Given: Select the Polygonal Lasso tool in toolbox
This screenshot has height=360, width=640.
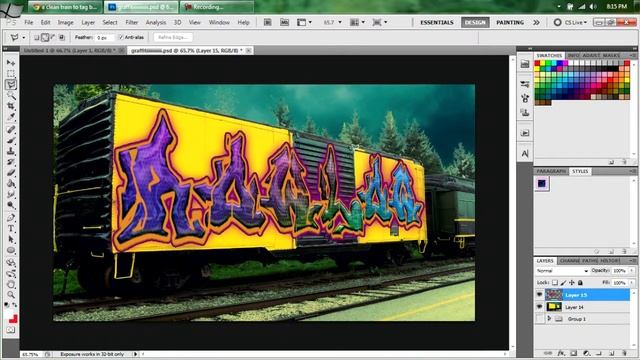Looking at the screenshot, I should [x=11, y=84].
